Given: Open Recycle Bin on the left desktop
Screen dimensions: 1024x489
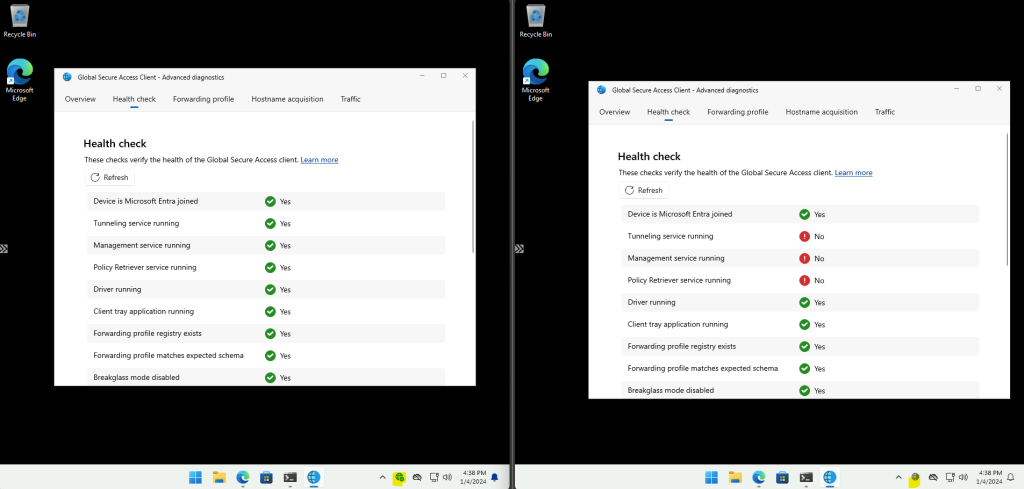Looking at the screenshot, I should (20, 21).
